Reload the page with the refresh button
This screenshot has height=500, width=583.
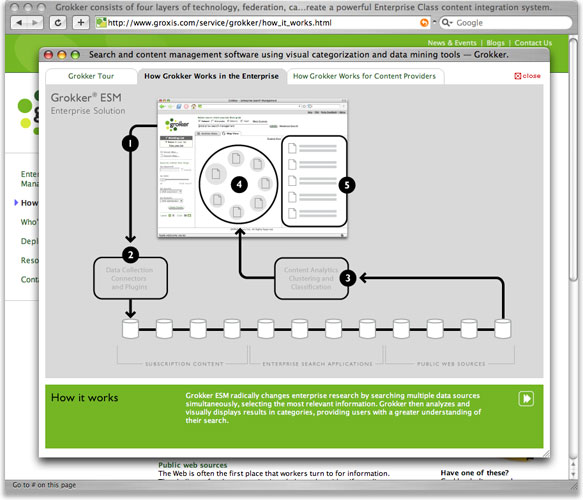(x=58, y=23)
